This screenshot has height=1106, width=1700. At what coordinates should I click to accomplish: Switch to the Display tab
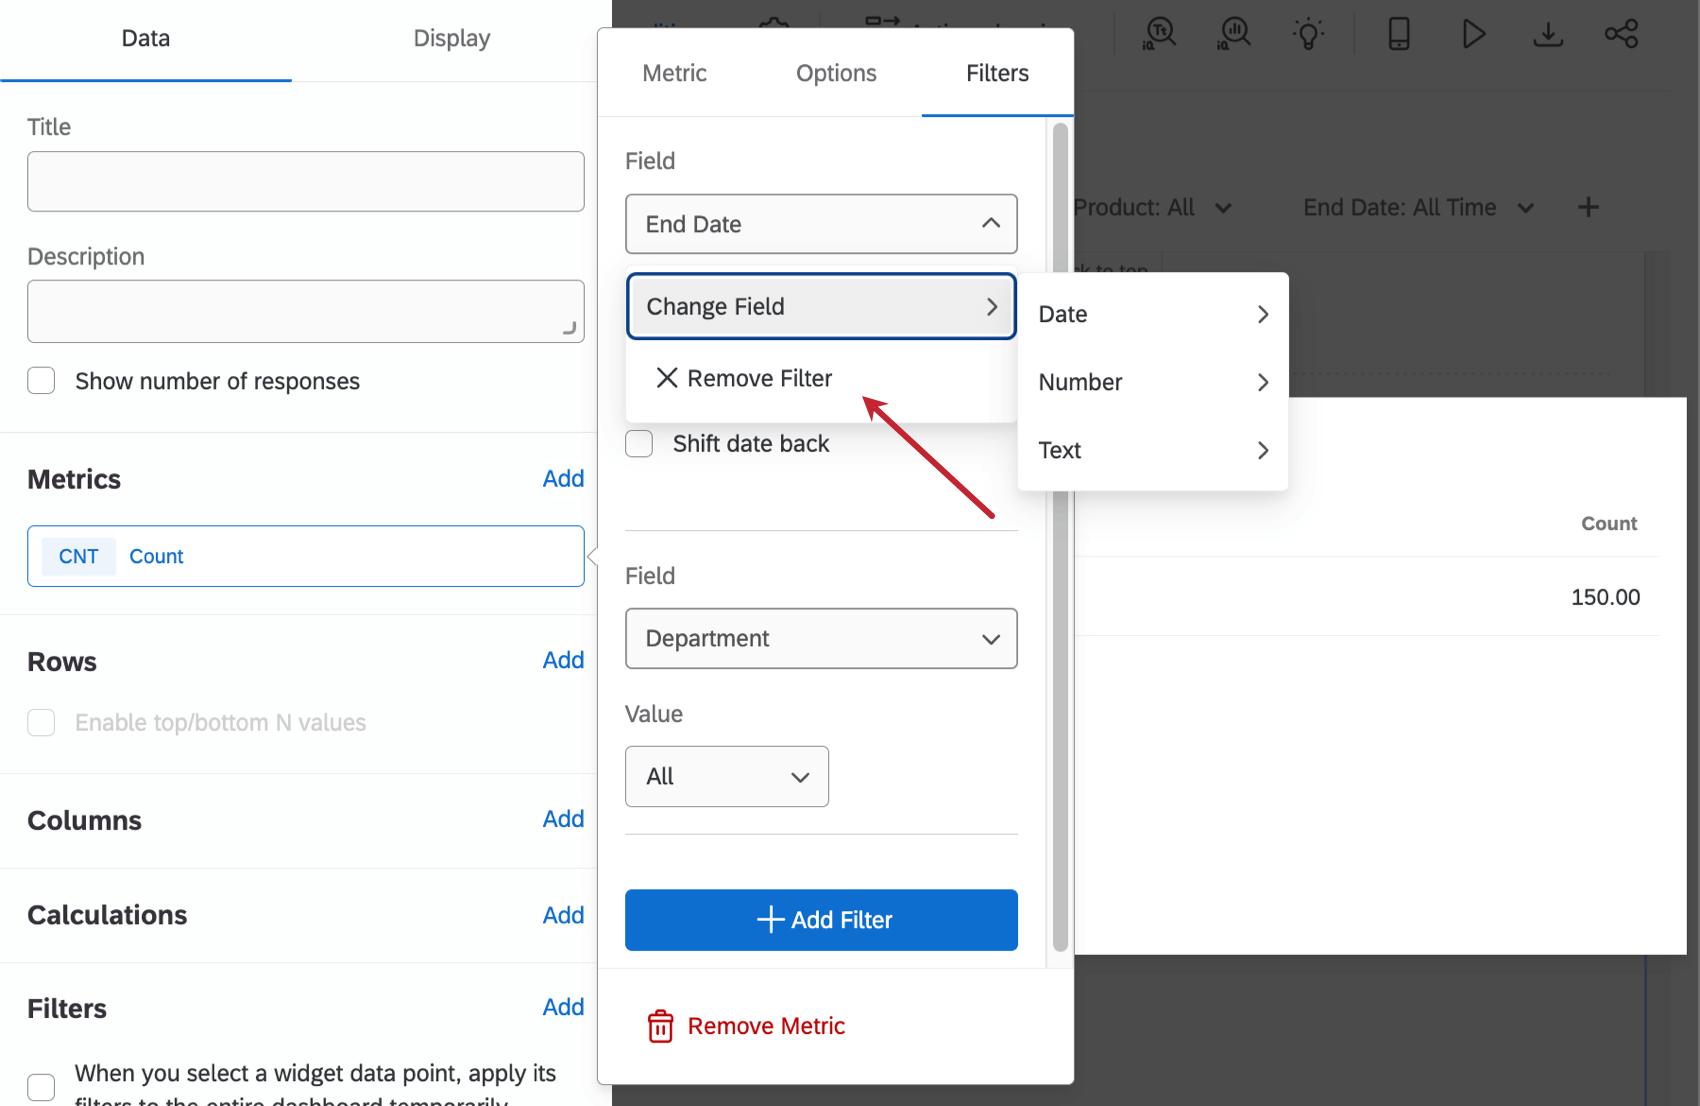(x=451, y=38)
